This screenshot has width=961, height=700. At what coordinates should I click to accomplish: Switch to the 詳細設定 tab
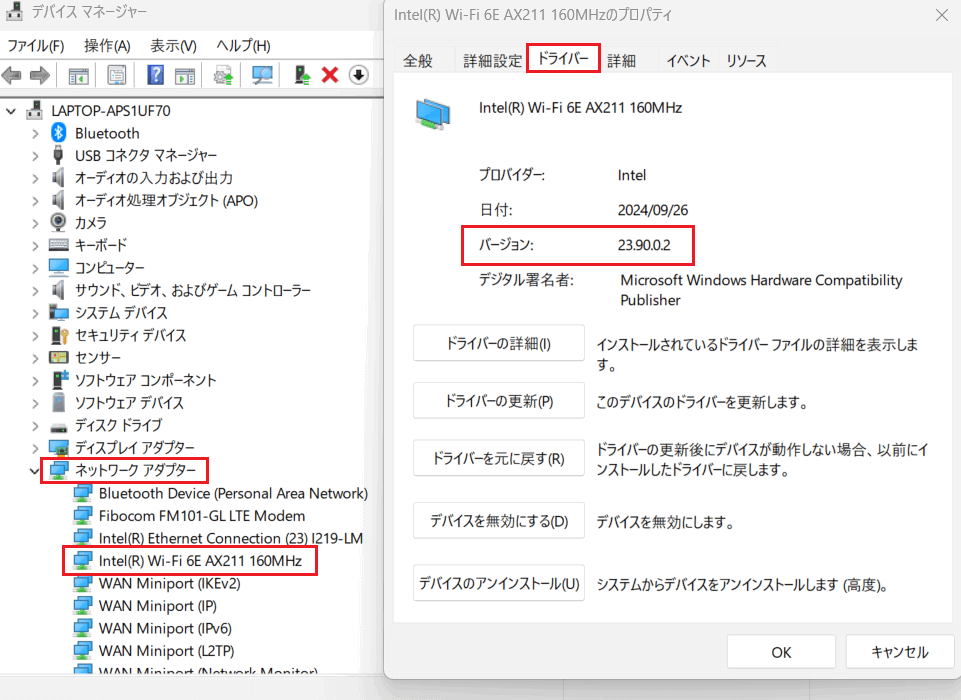click(492, 60)
